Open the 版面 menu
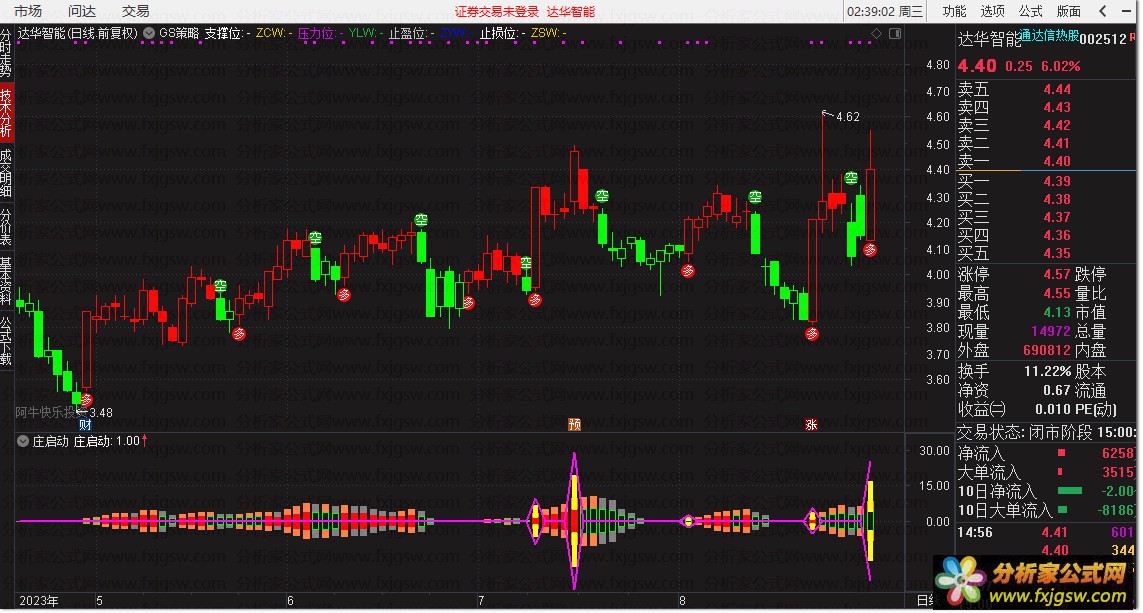1143x613 pixels. pos(1069,11)
